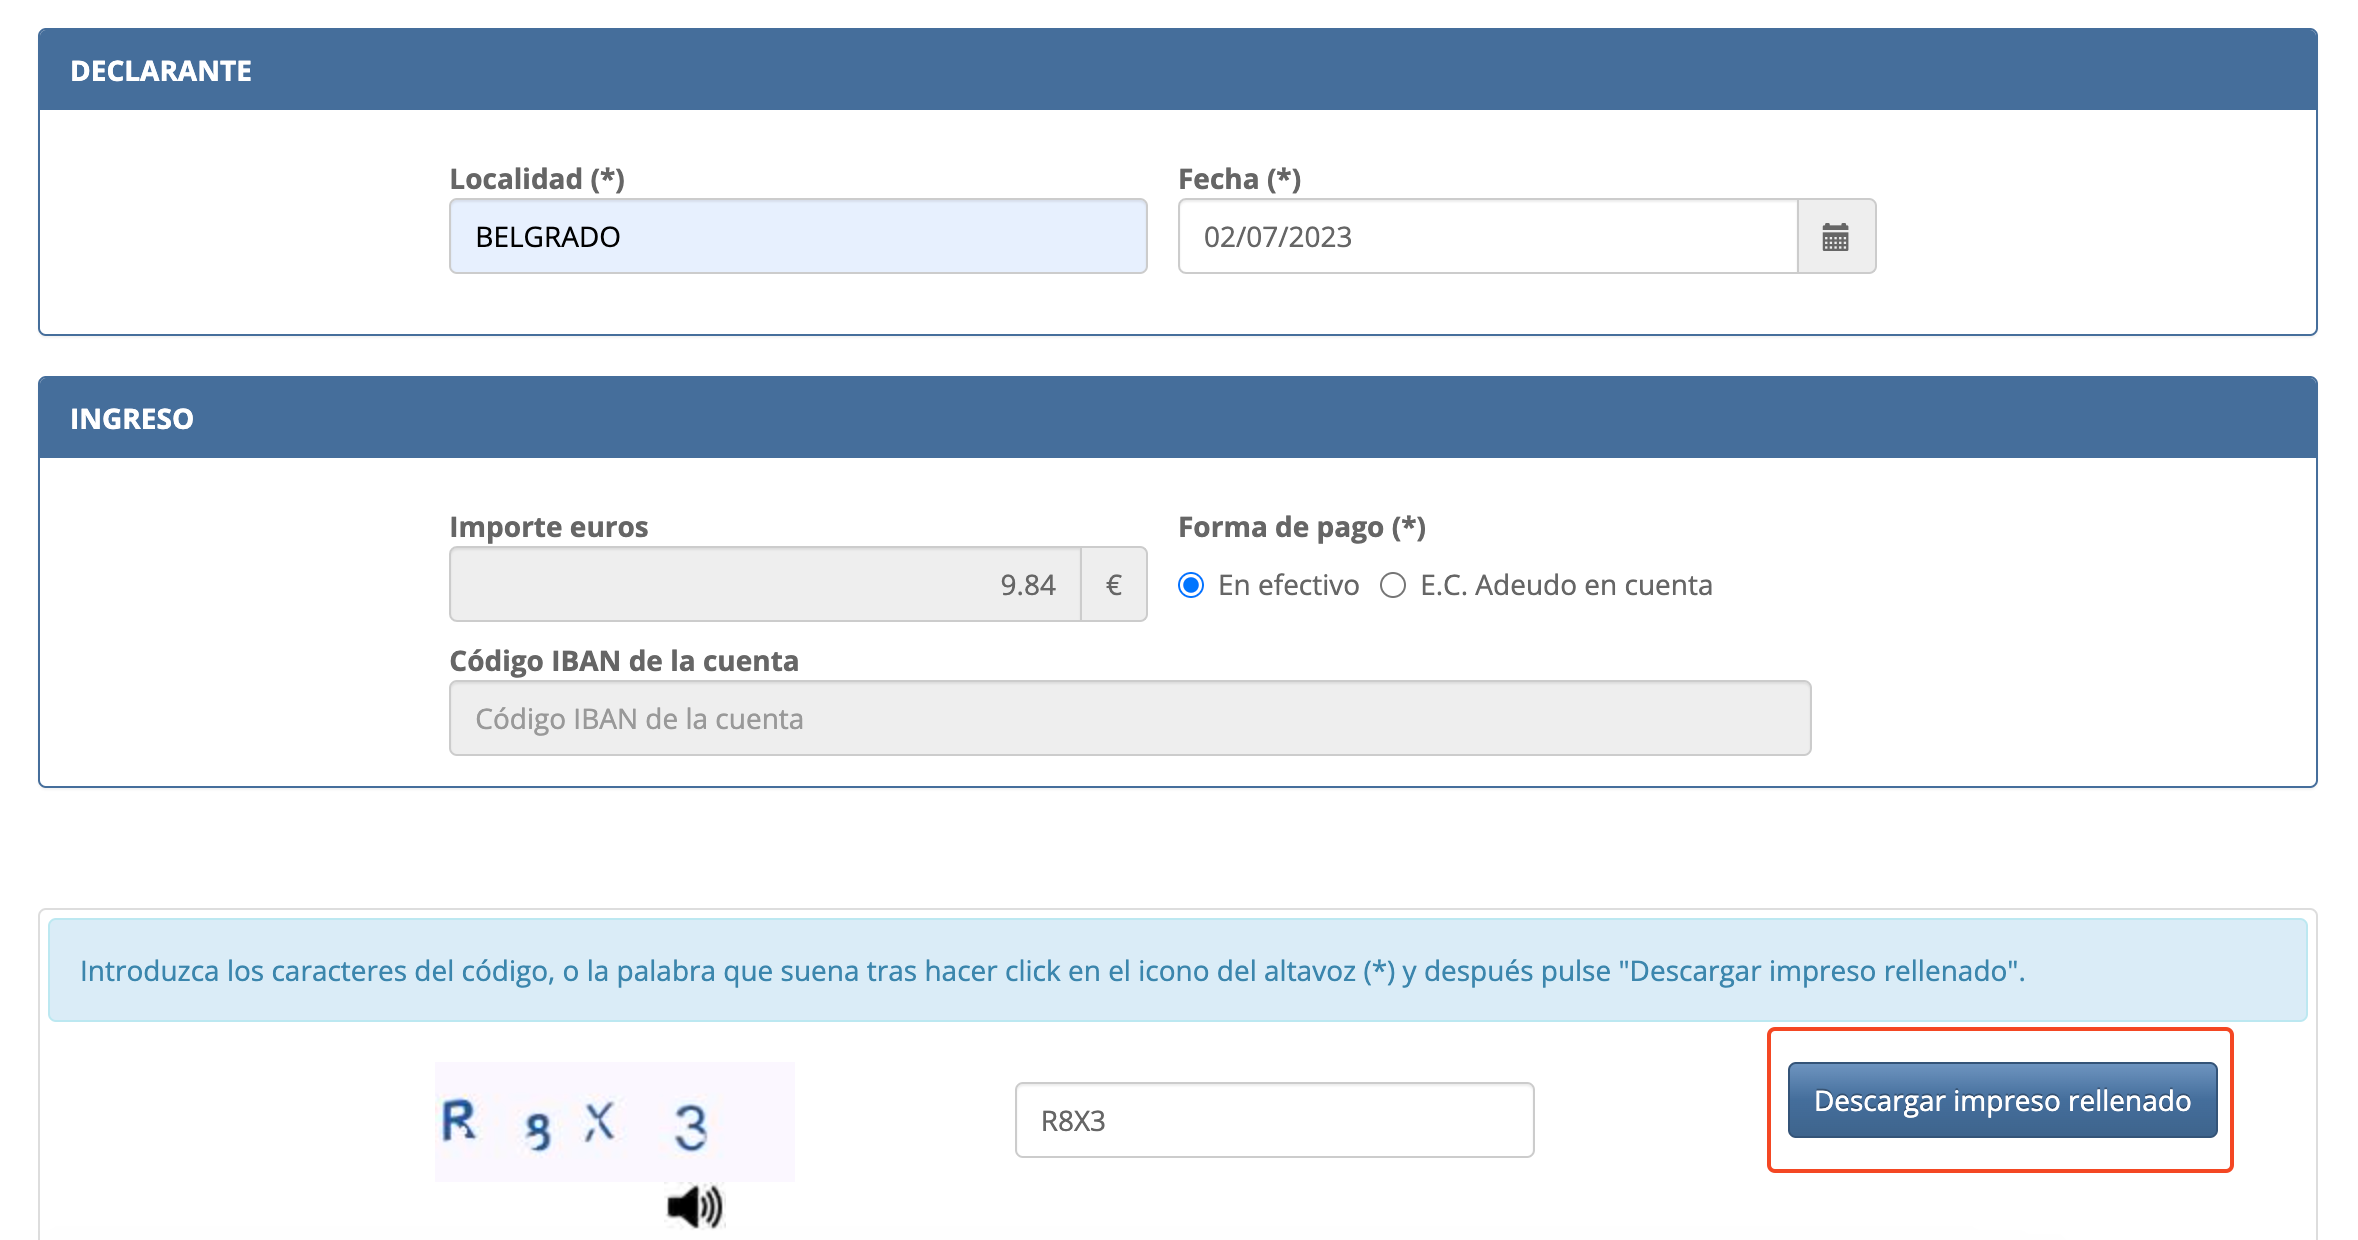This screenshot has width=2358, height=1240.
Task: Click the Localidad (*) label
Action: click(537, 179)
